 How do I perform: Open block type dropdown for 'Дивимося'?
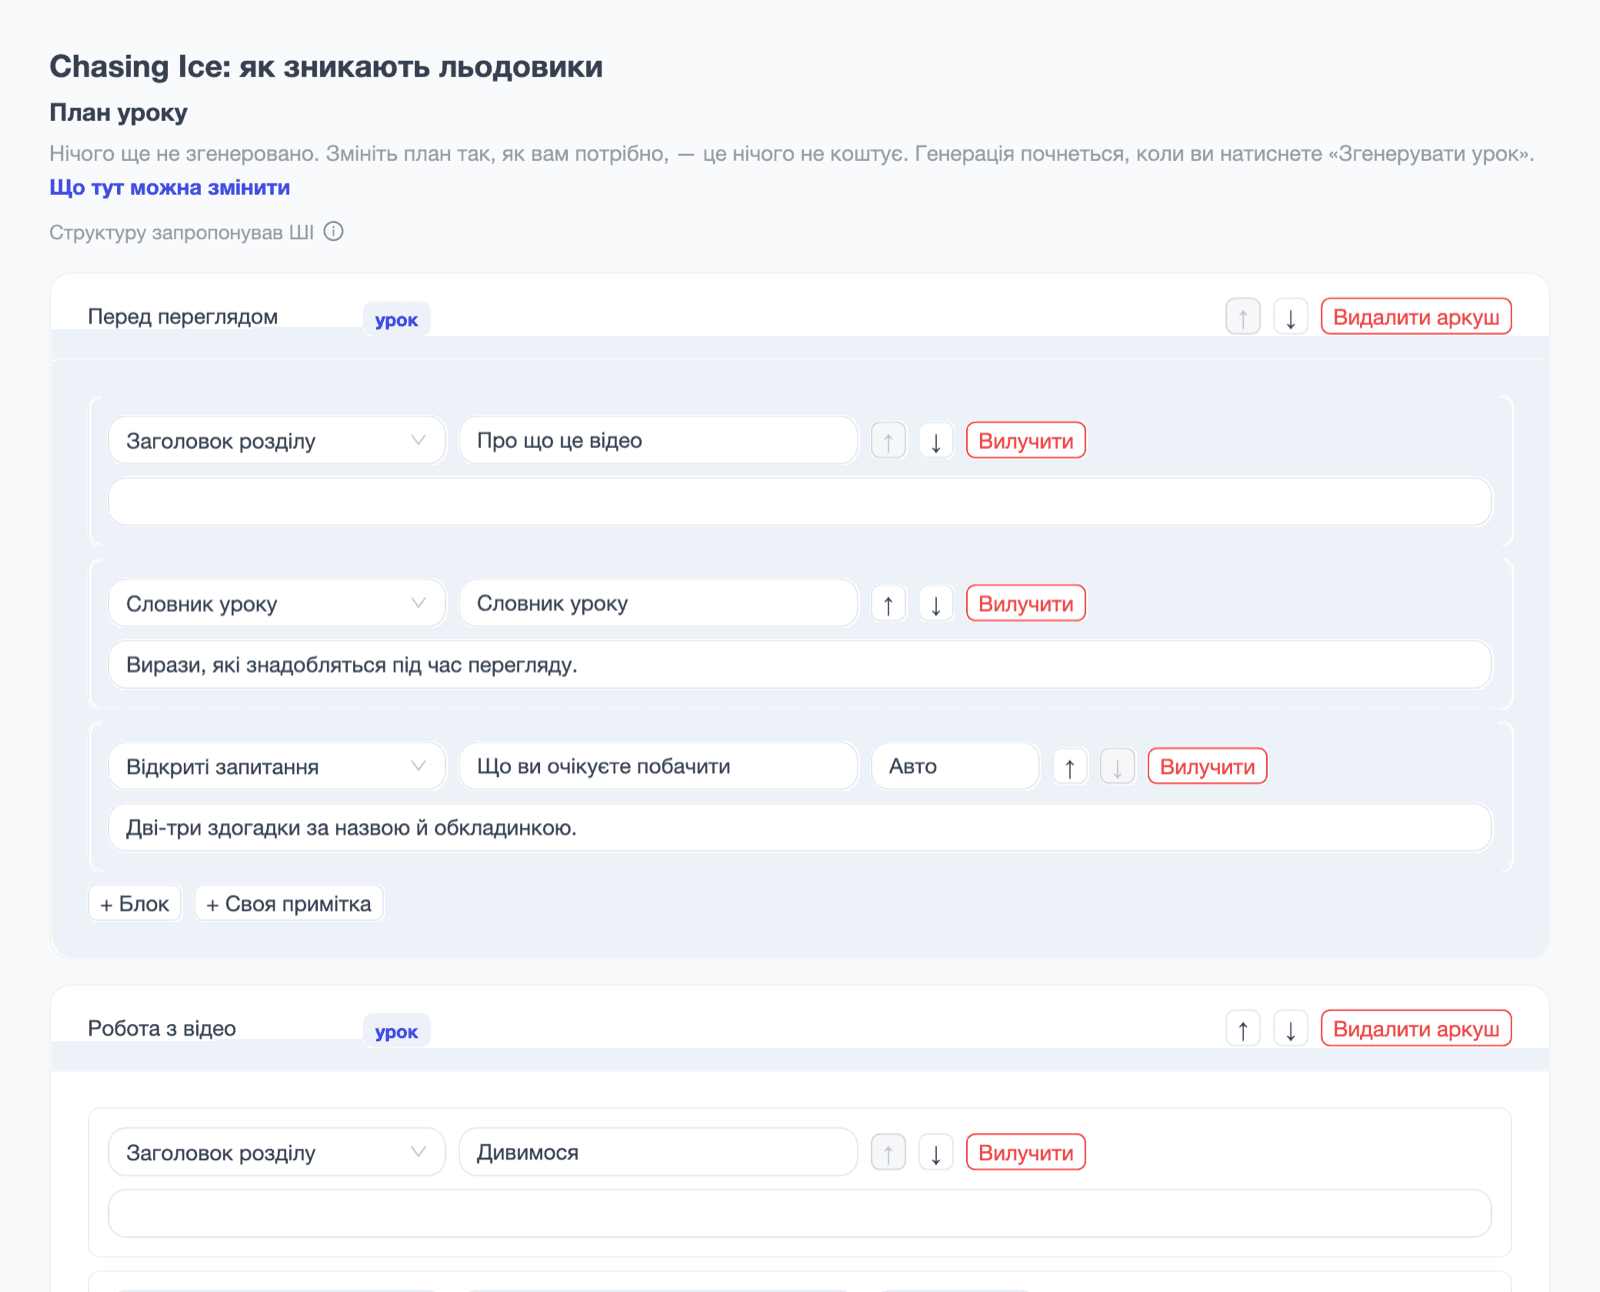tap(277, 1153)
